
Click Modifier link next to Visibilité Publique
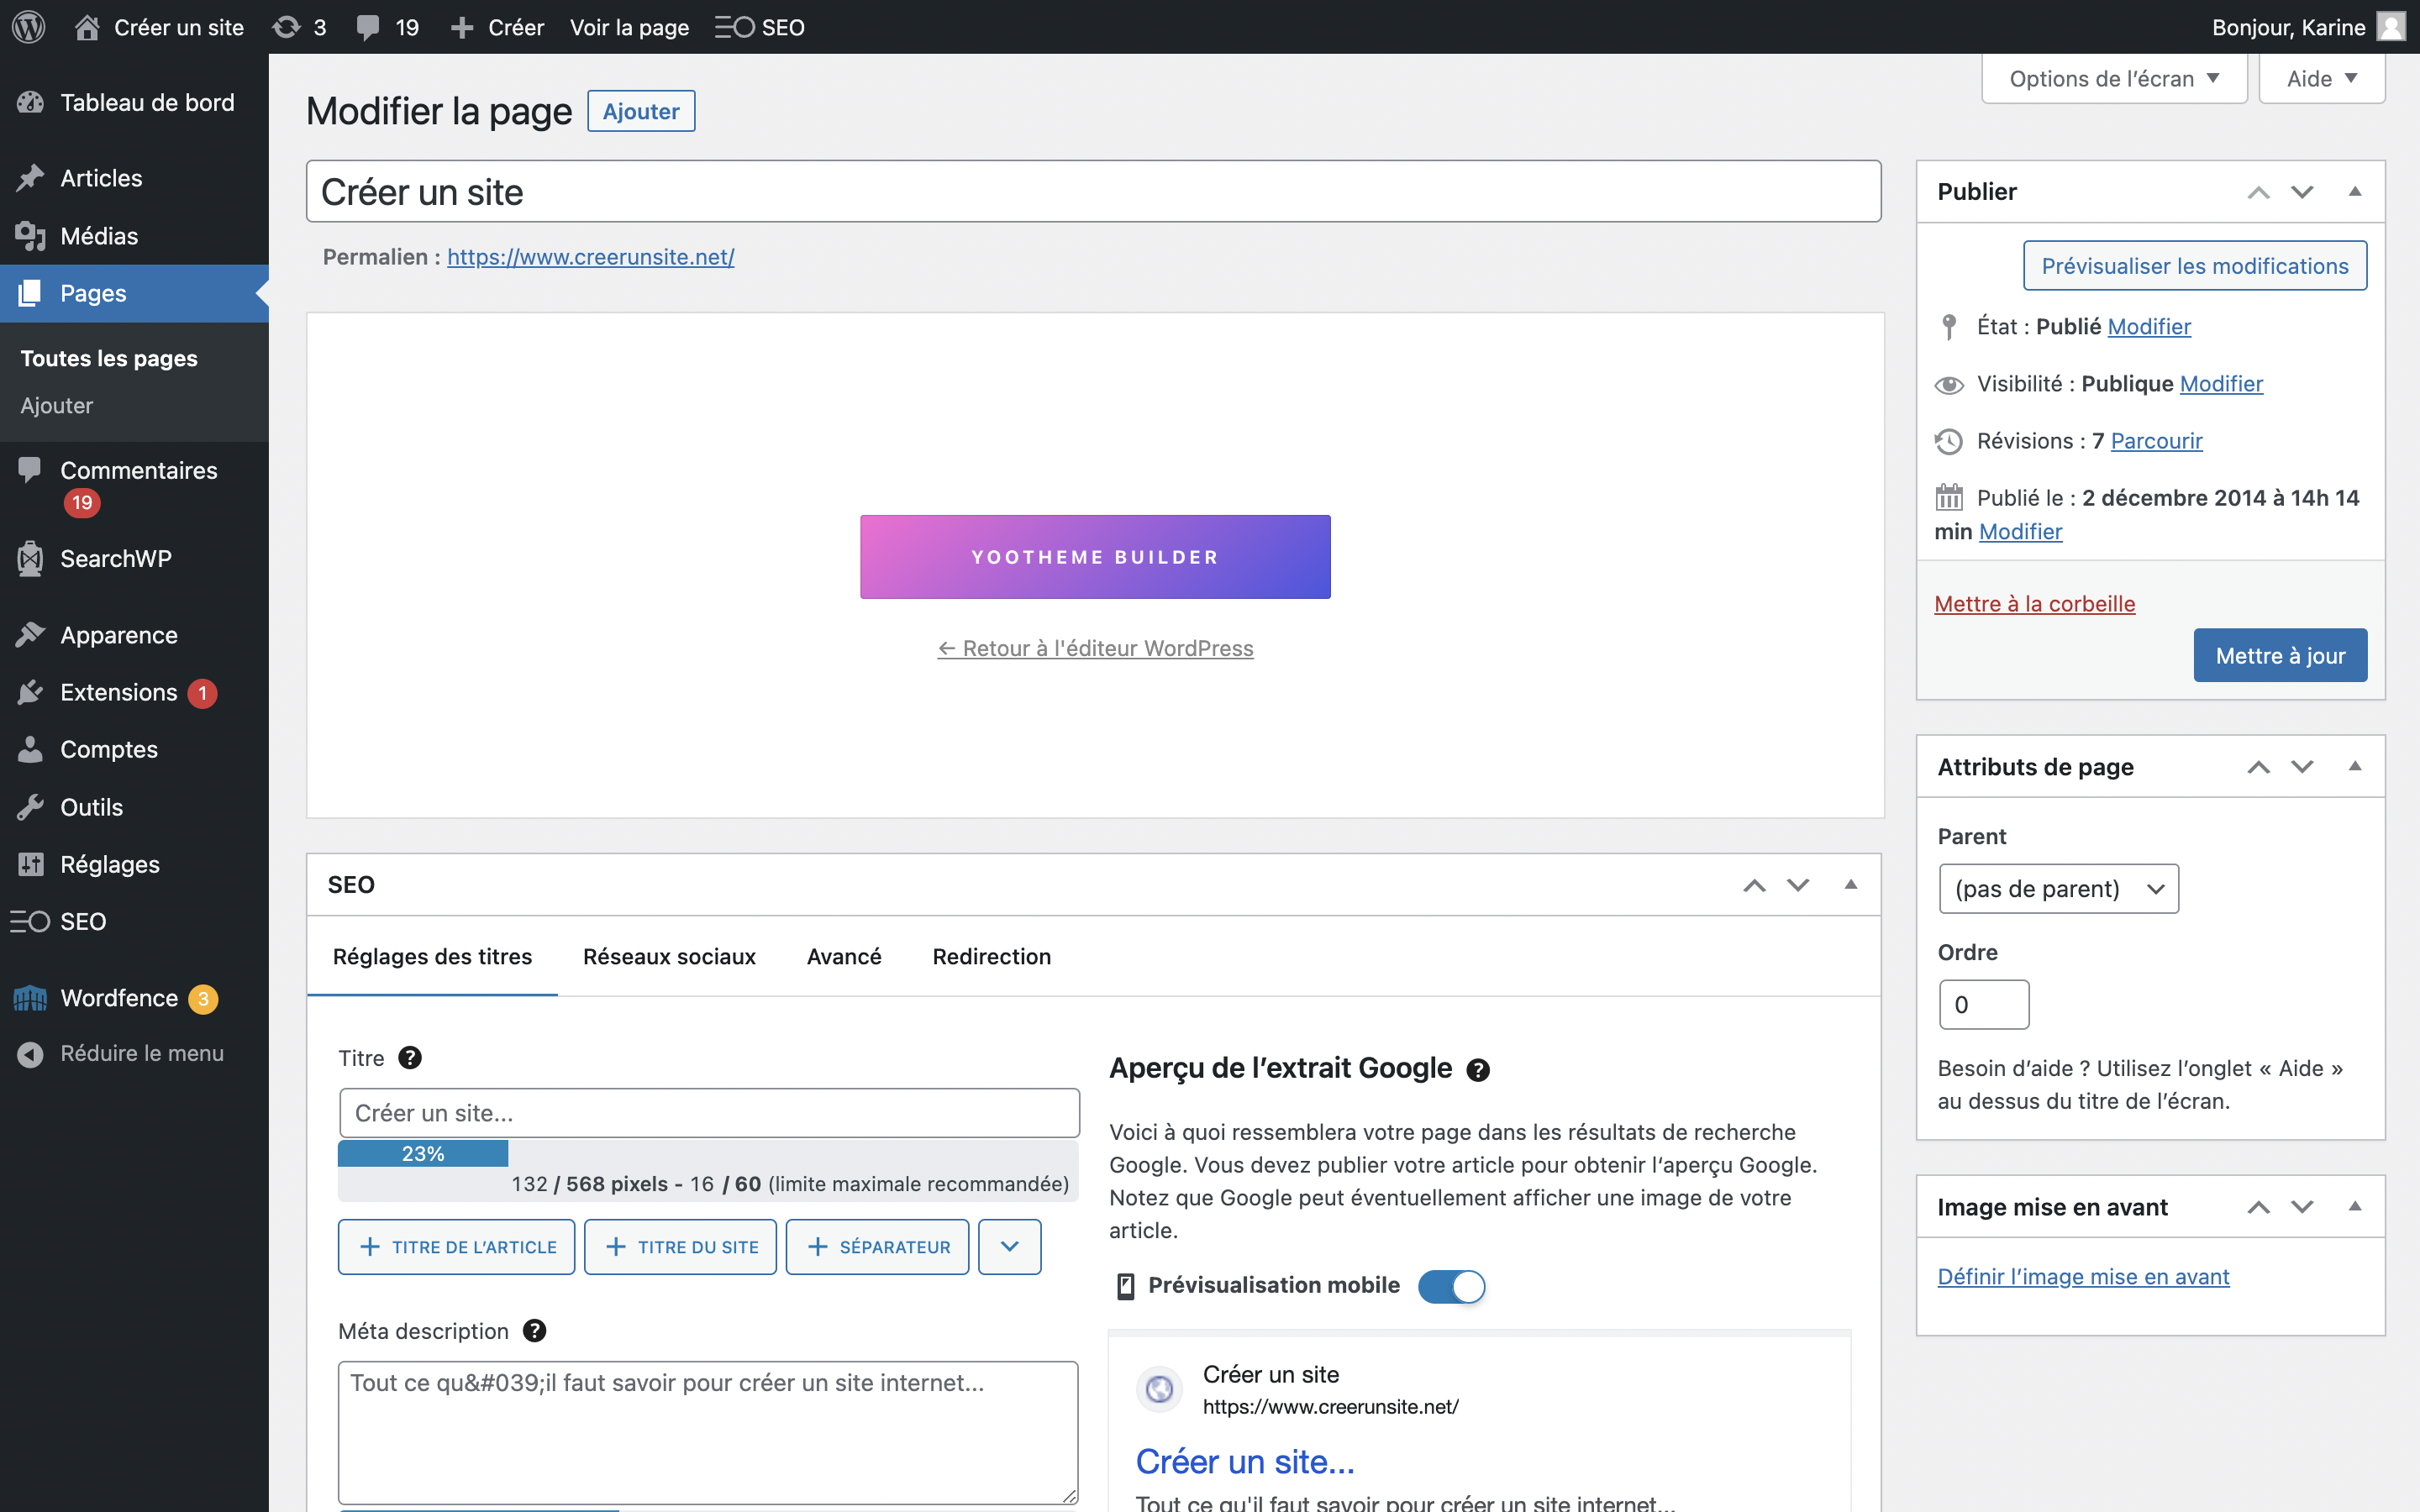[x=2221, y=384]
